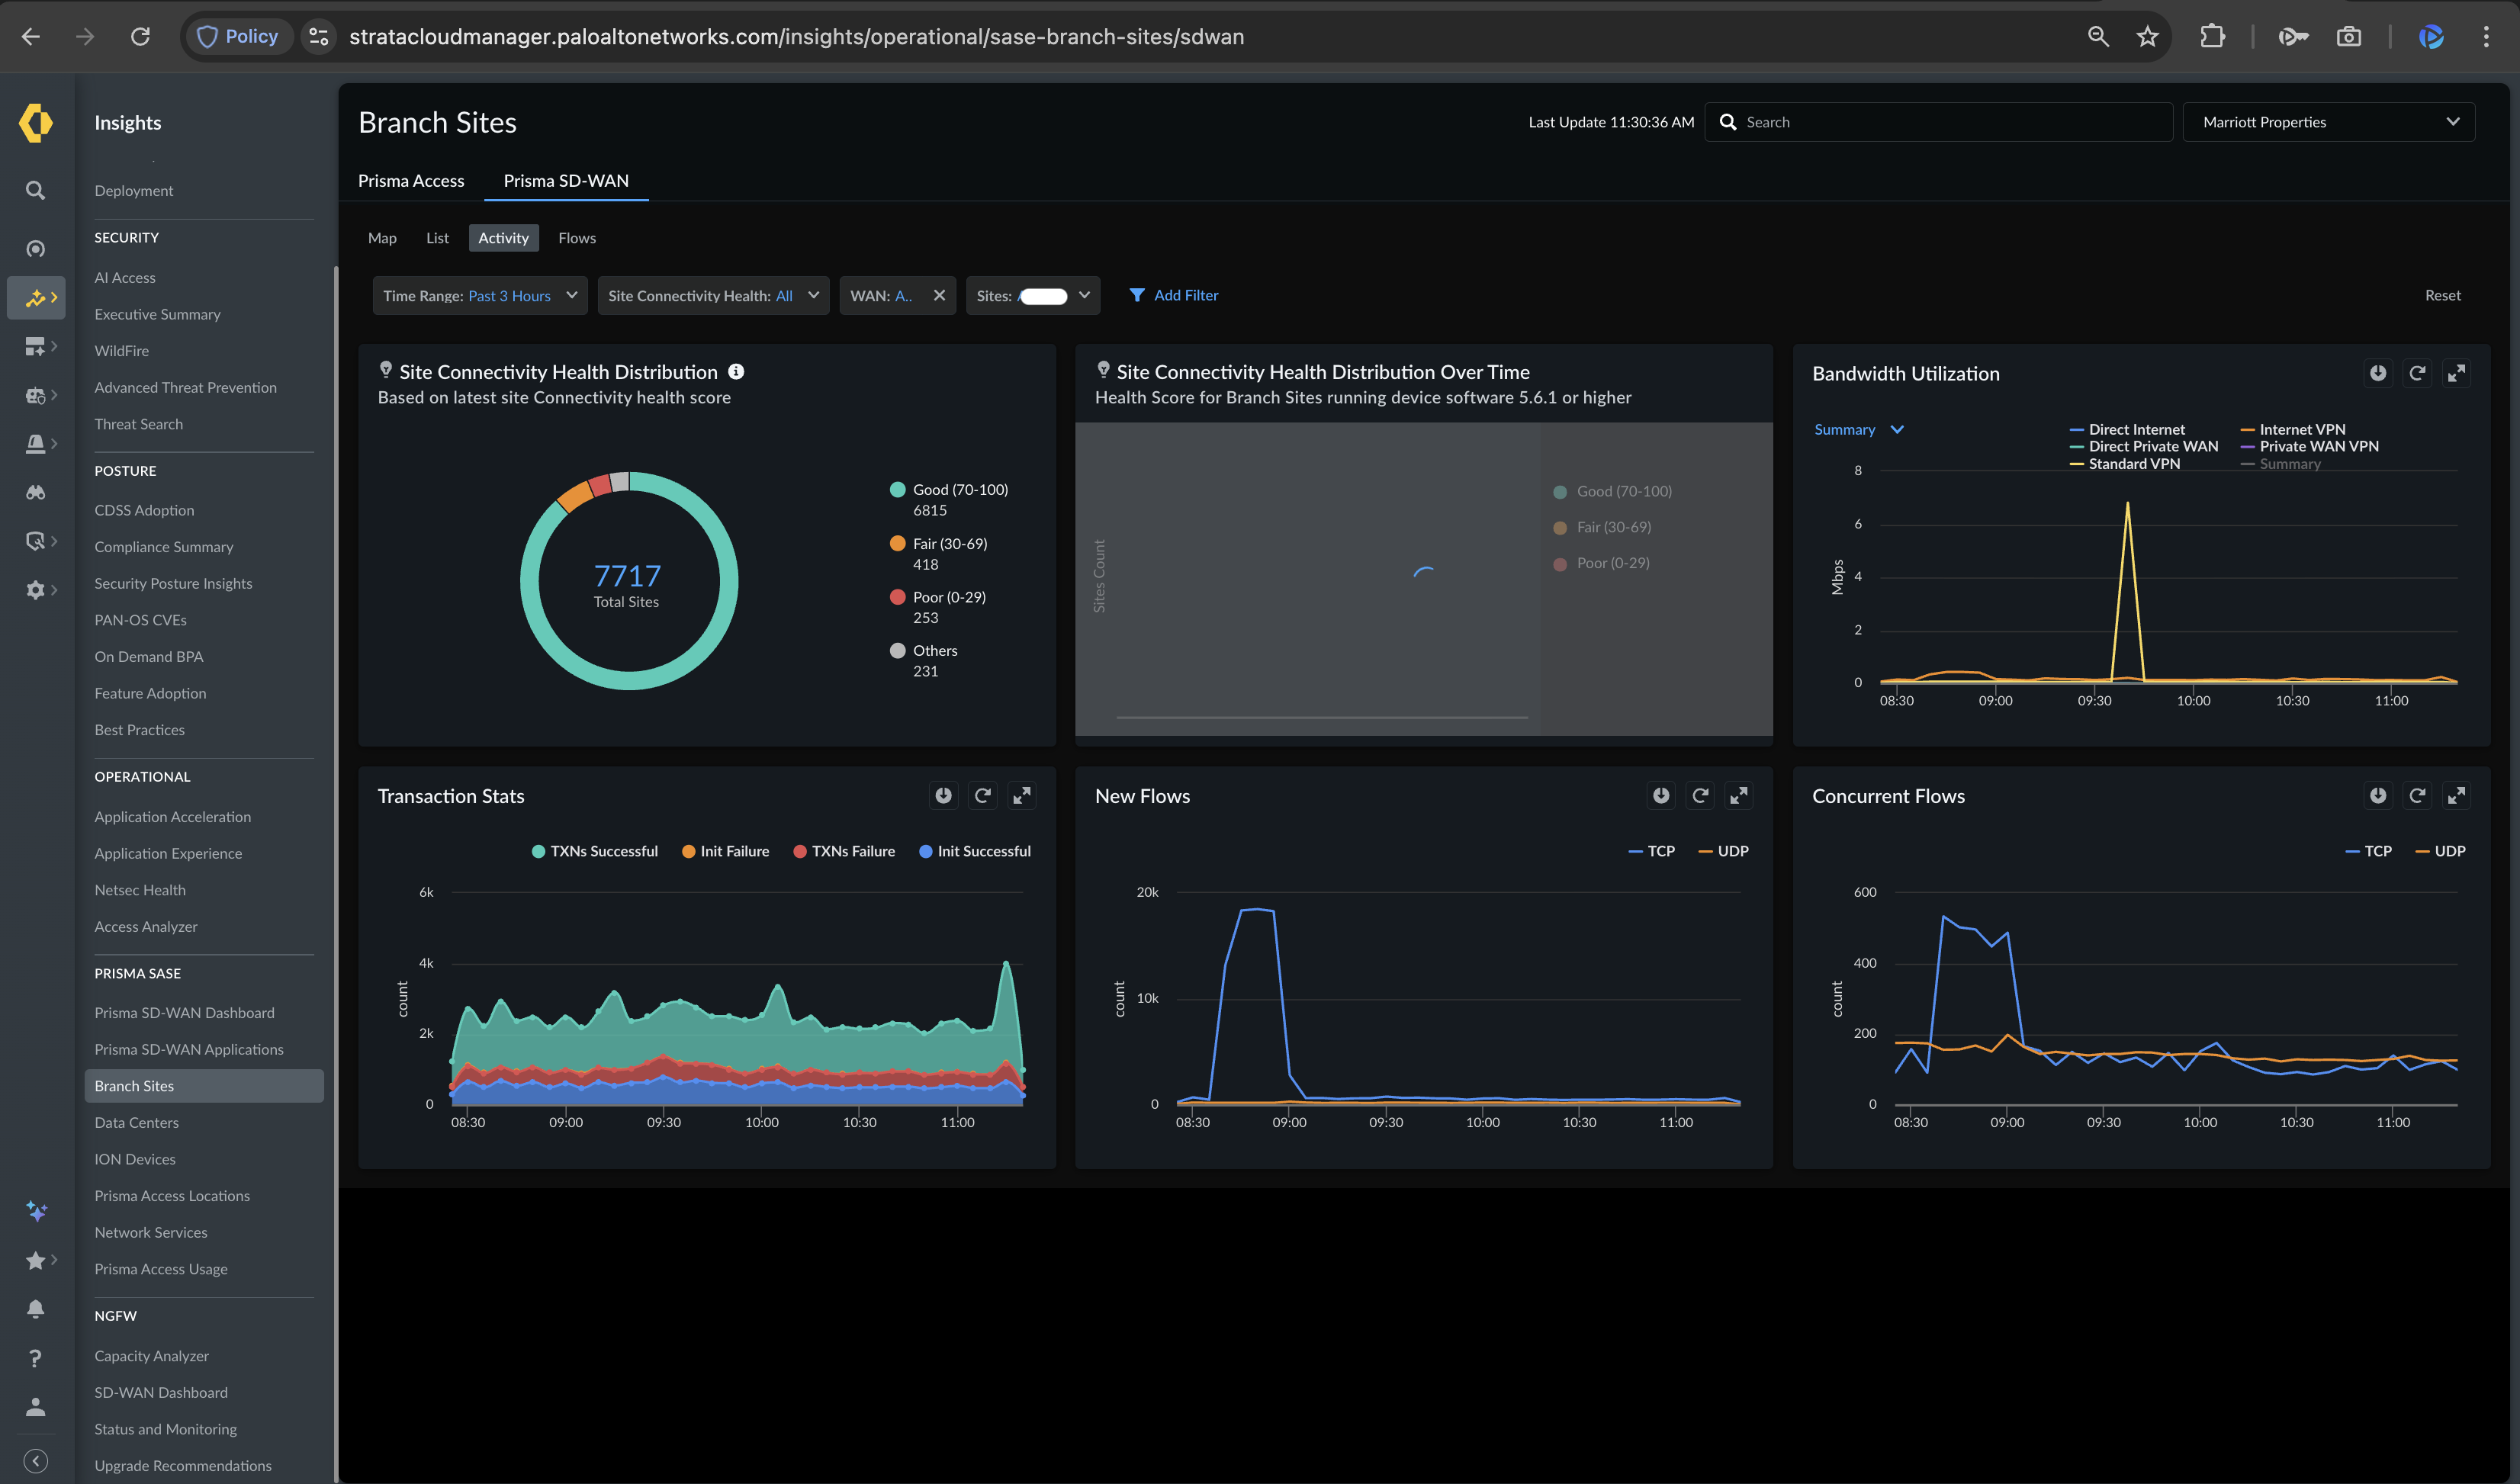The width and height of the screenshot is (2520, 1484).
Task: Expand New Flows chart to fullscreen
Action: point(1739,795)
